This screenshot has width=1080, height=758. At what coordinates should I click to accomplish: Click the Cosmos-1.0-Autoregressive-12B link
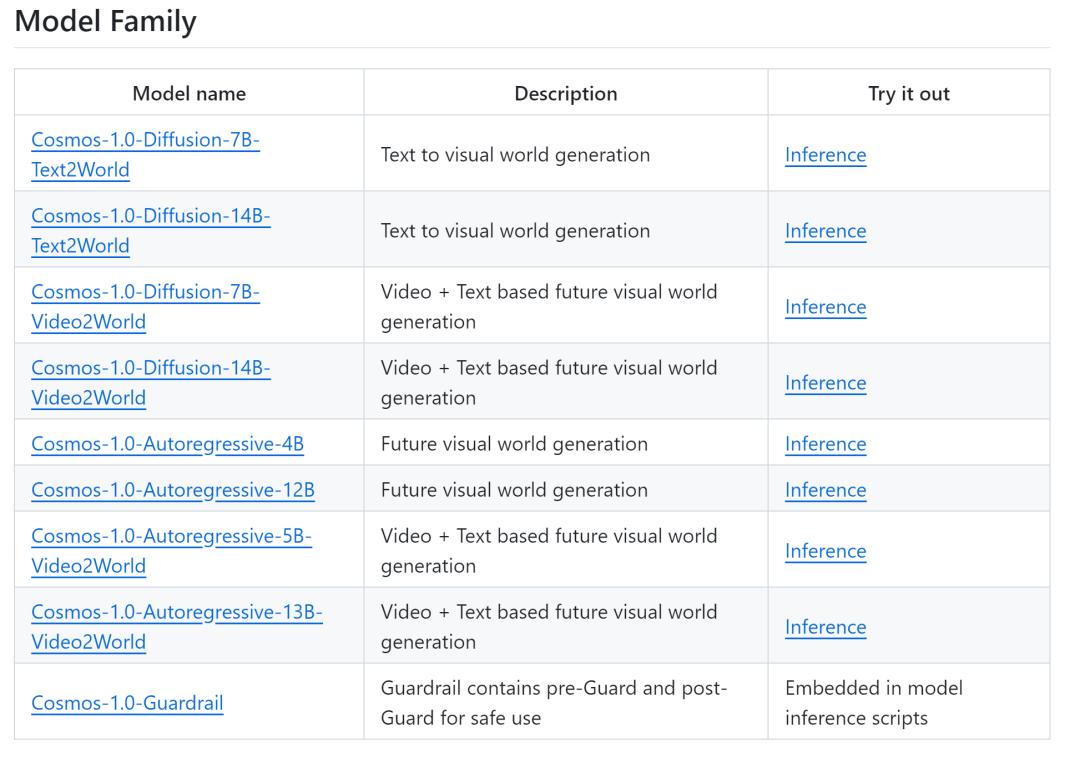click(x=173, y=490)
